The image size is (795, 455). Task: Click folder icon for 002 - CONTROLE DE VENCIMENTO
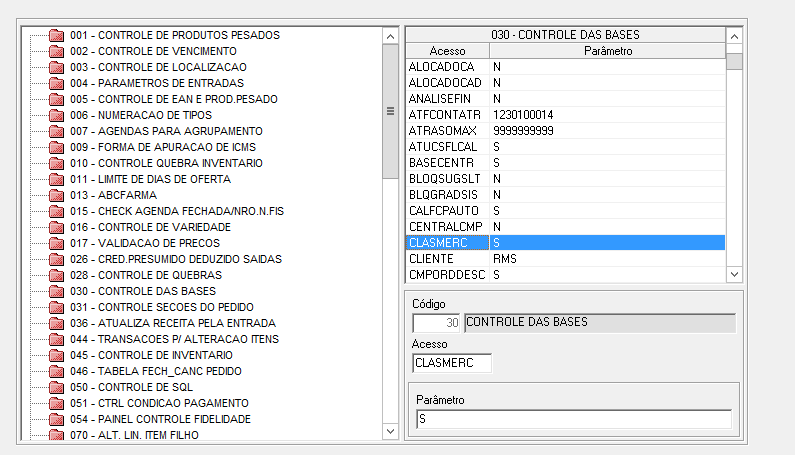(56, 51)
